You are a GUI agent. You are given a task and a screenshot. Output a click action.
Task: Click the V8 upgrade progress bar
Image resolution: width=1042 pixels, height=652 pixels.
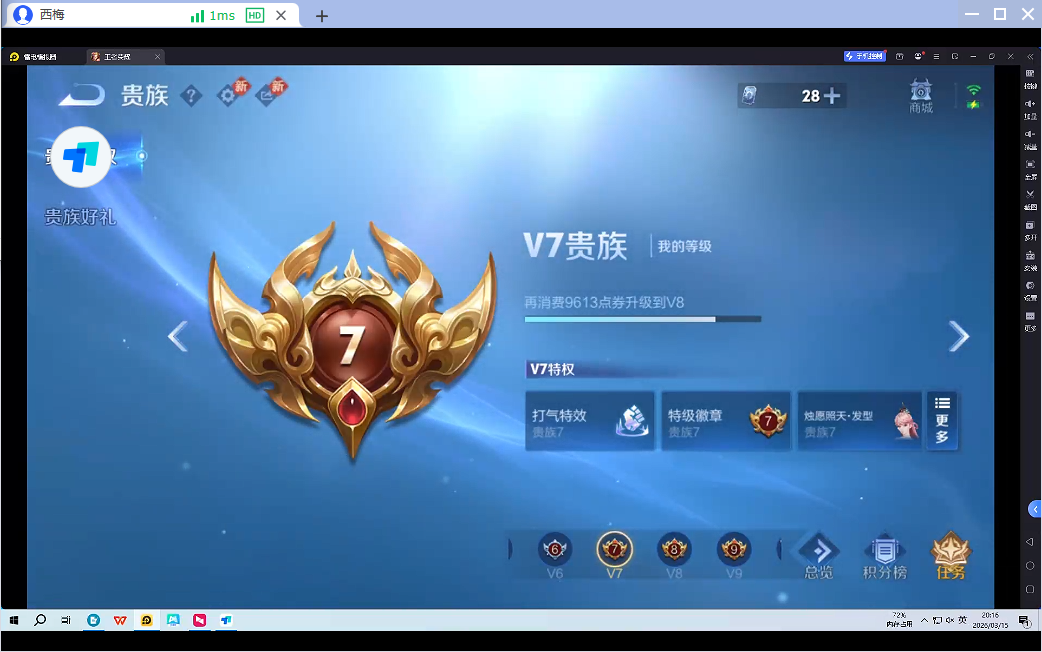point(643,318)
